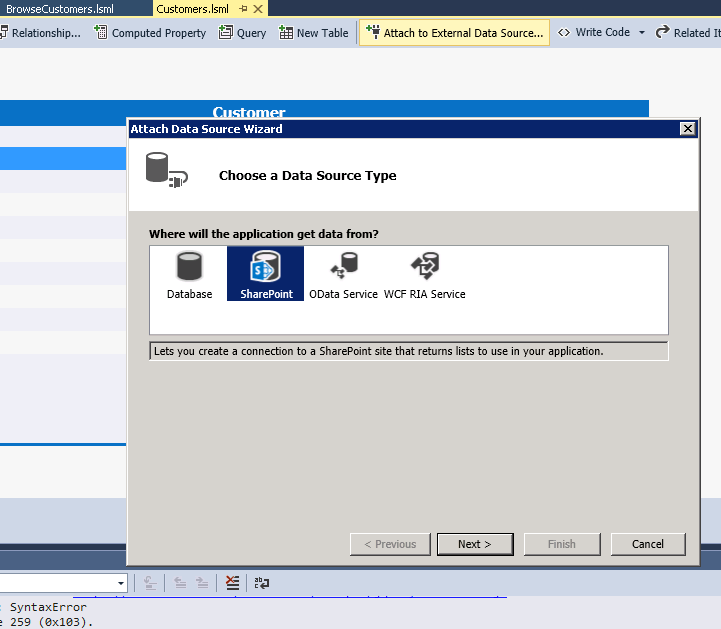721x629 pixels.
Task: Click the SyntaxError text in output
Action: [x=48, y=607]
